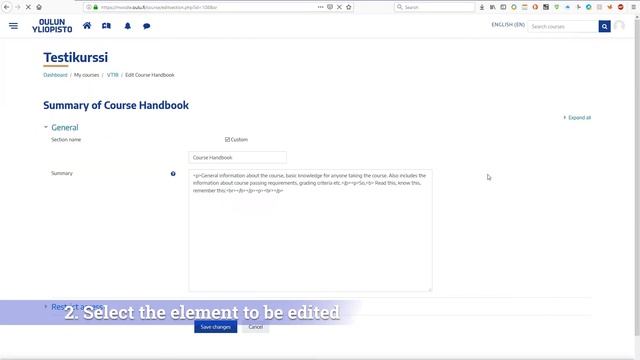
Task: Click the My courses breadcrumb
Action: pyautogui.click(x=87, y=75)
